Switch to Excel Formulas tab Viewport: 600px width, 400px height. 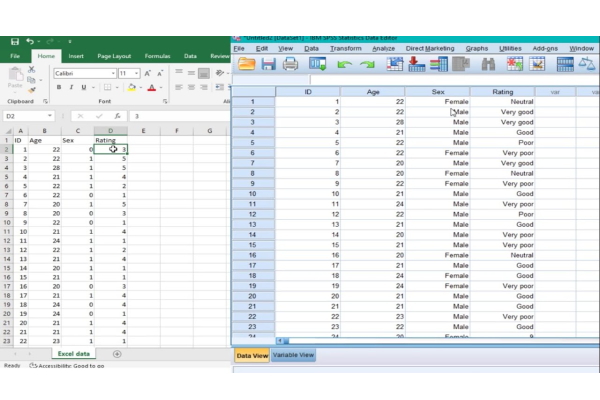pos(157,56)
